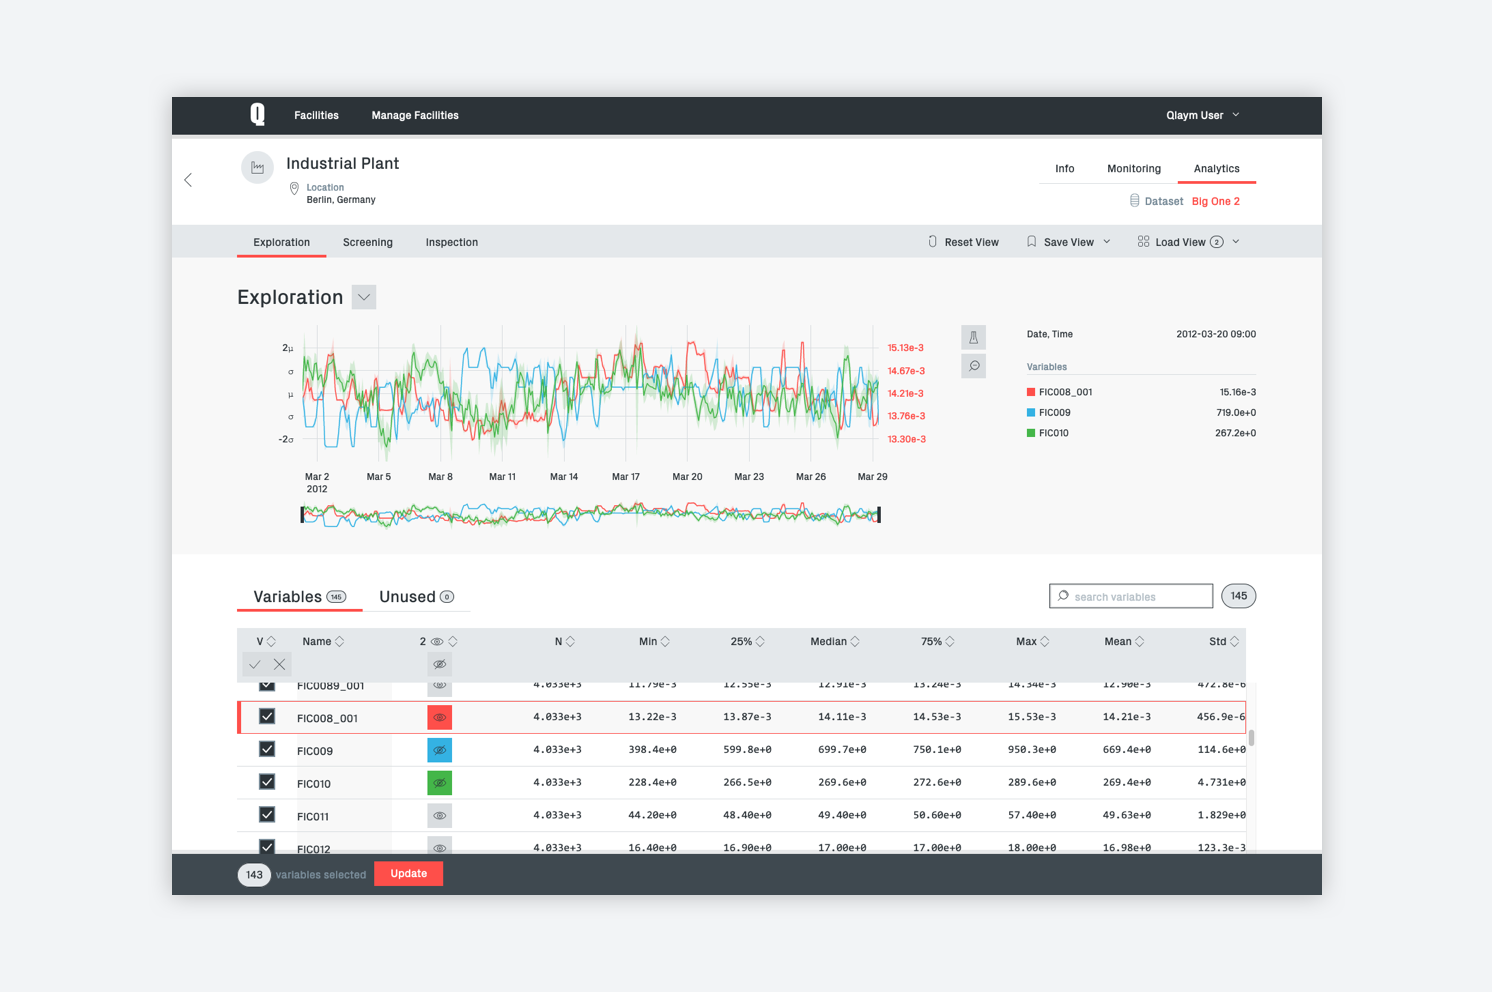The image size is (1492, 992).
Task: Uncheck the FIC010 checkbox
Action: pyautogui.click(x=267, y=782)
